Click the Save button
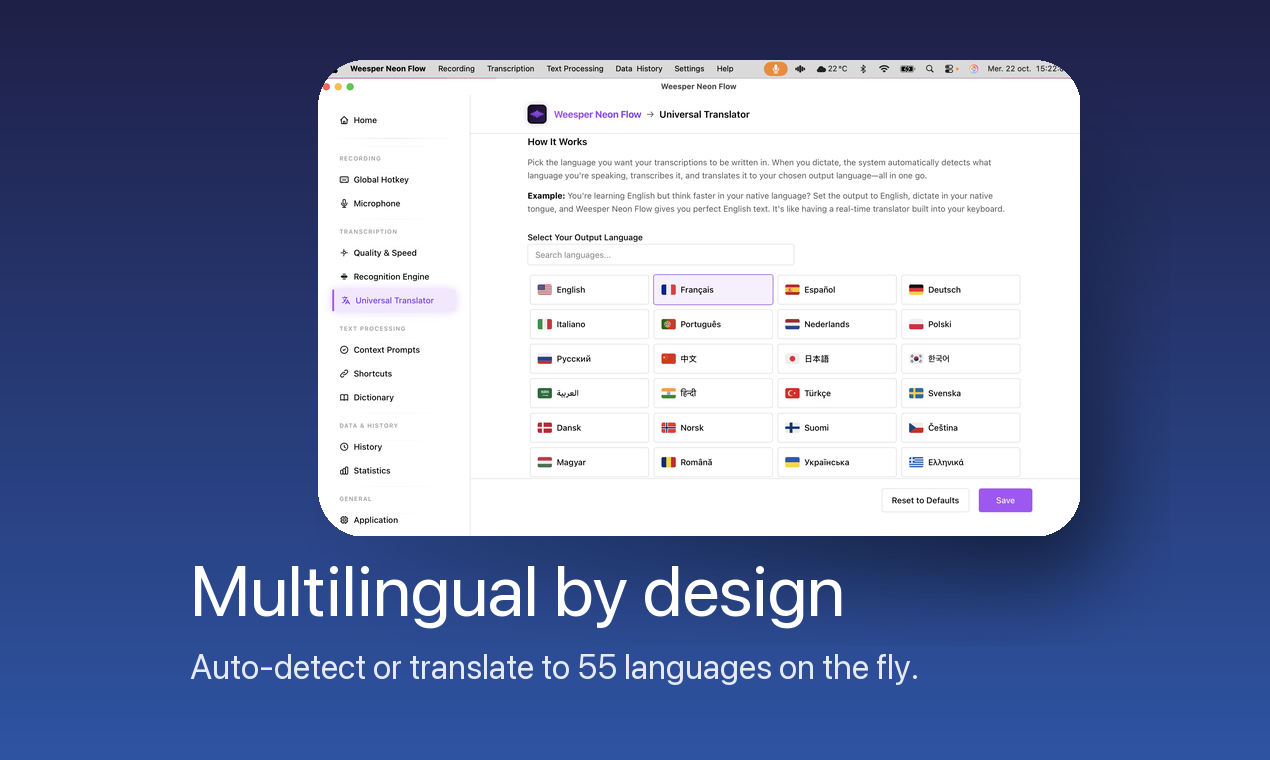 (1005, 500)
